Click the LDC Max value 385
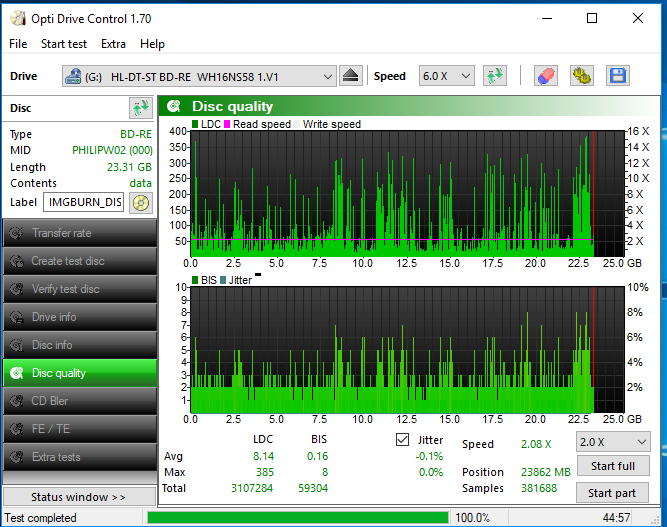The height and width of the screenshot is (527, 667). pyautogui.click(x=265, y=472)
